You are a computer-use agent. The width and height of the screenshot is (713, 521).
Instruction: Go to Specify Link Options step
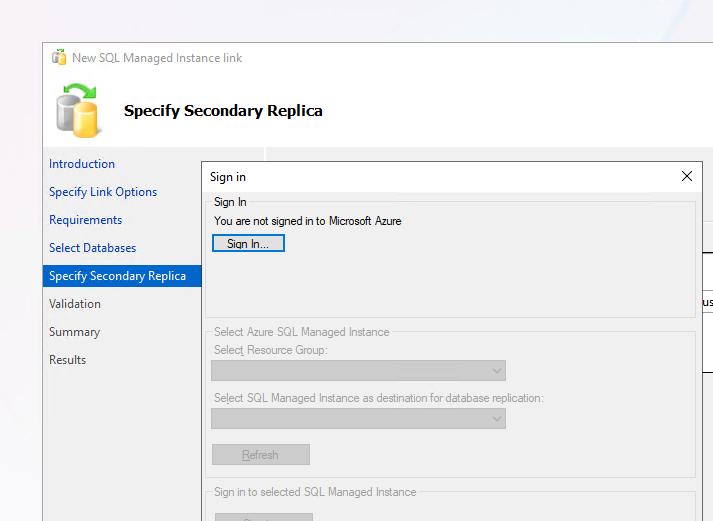[103, 192]
